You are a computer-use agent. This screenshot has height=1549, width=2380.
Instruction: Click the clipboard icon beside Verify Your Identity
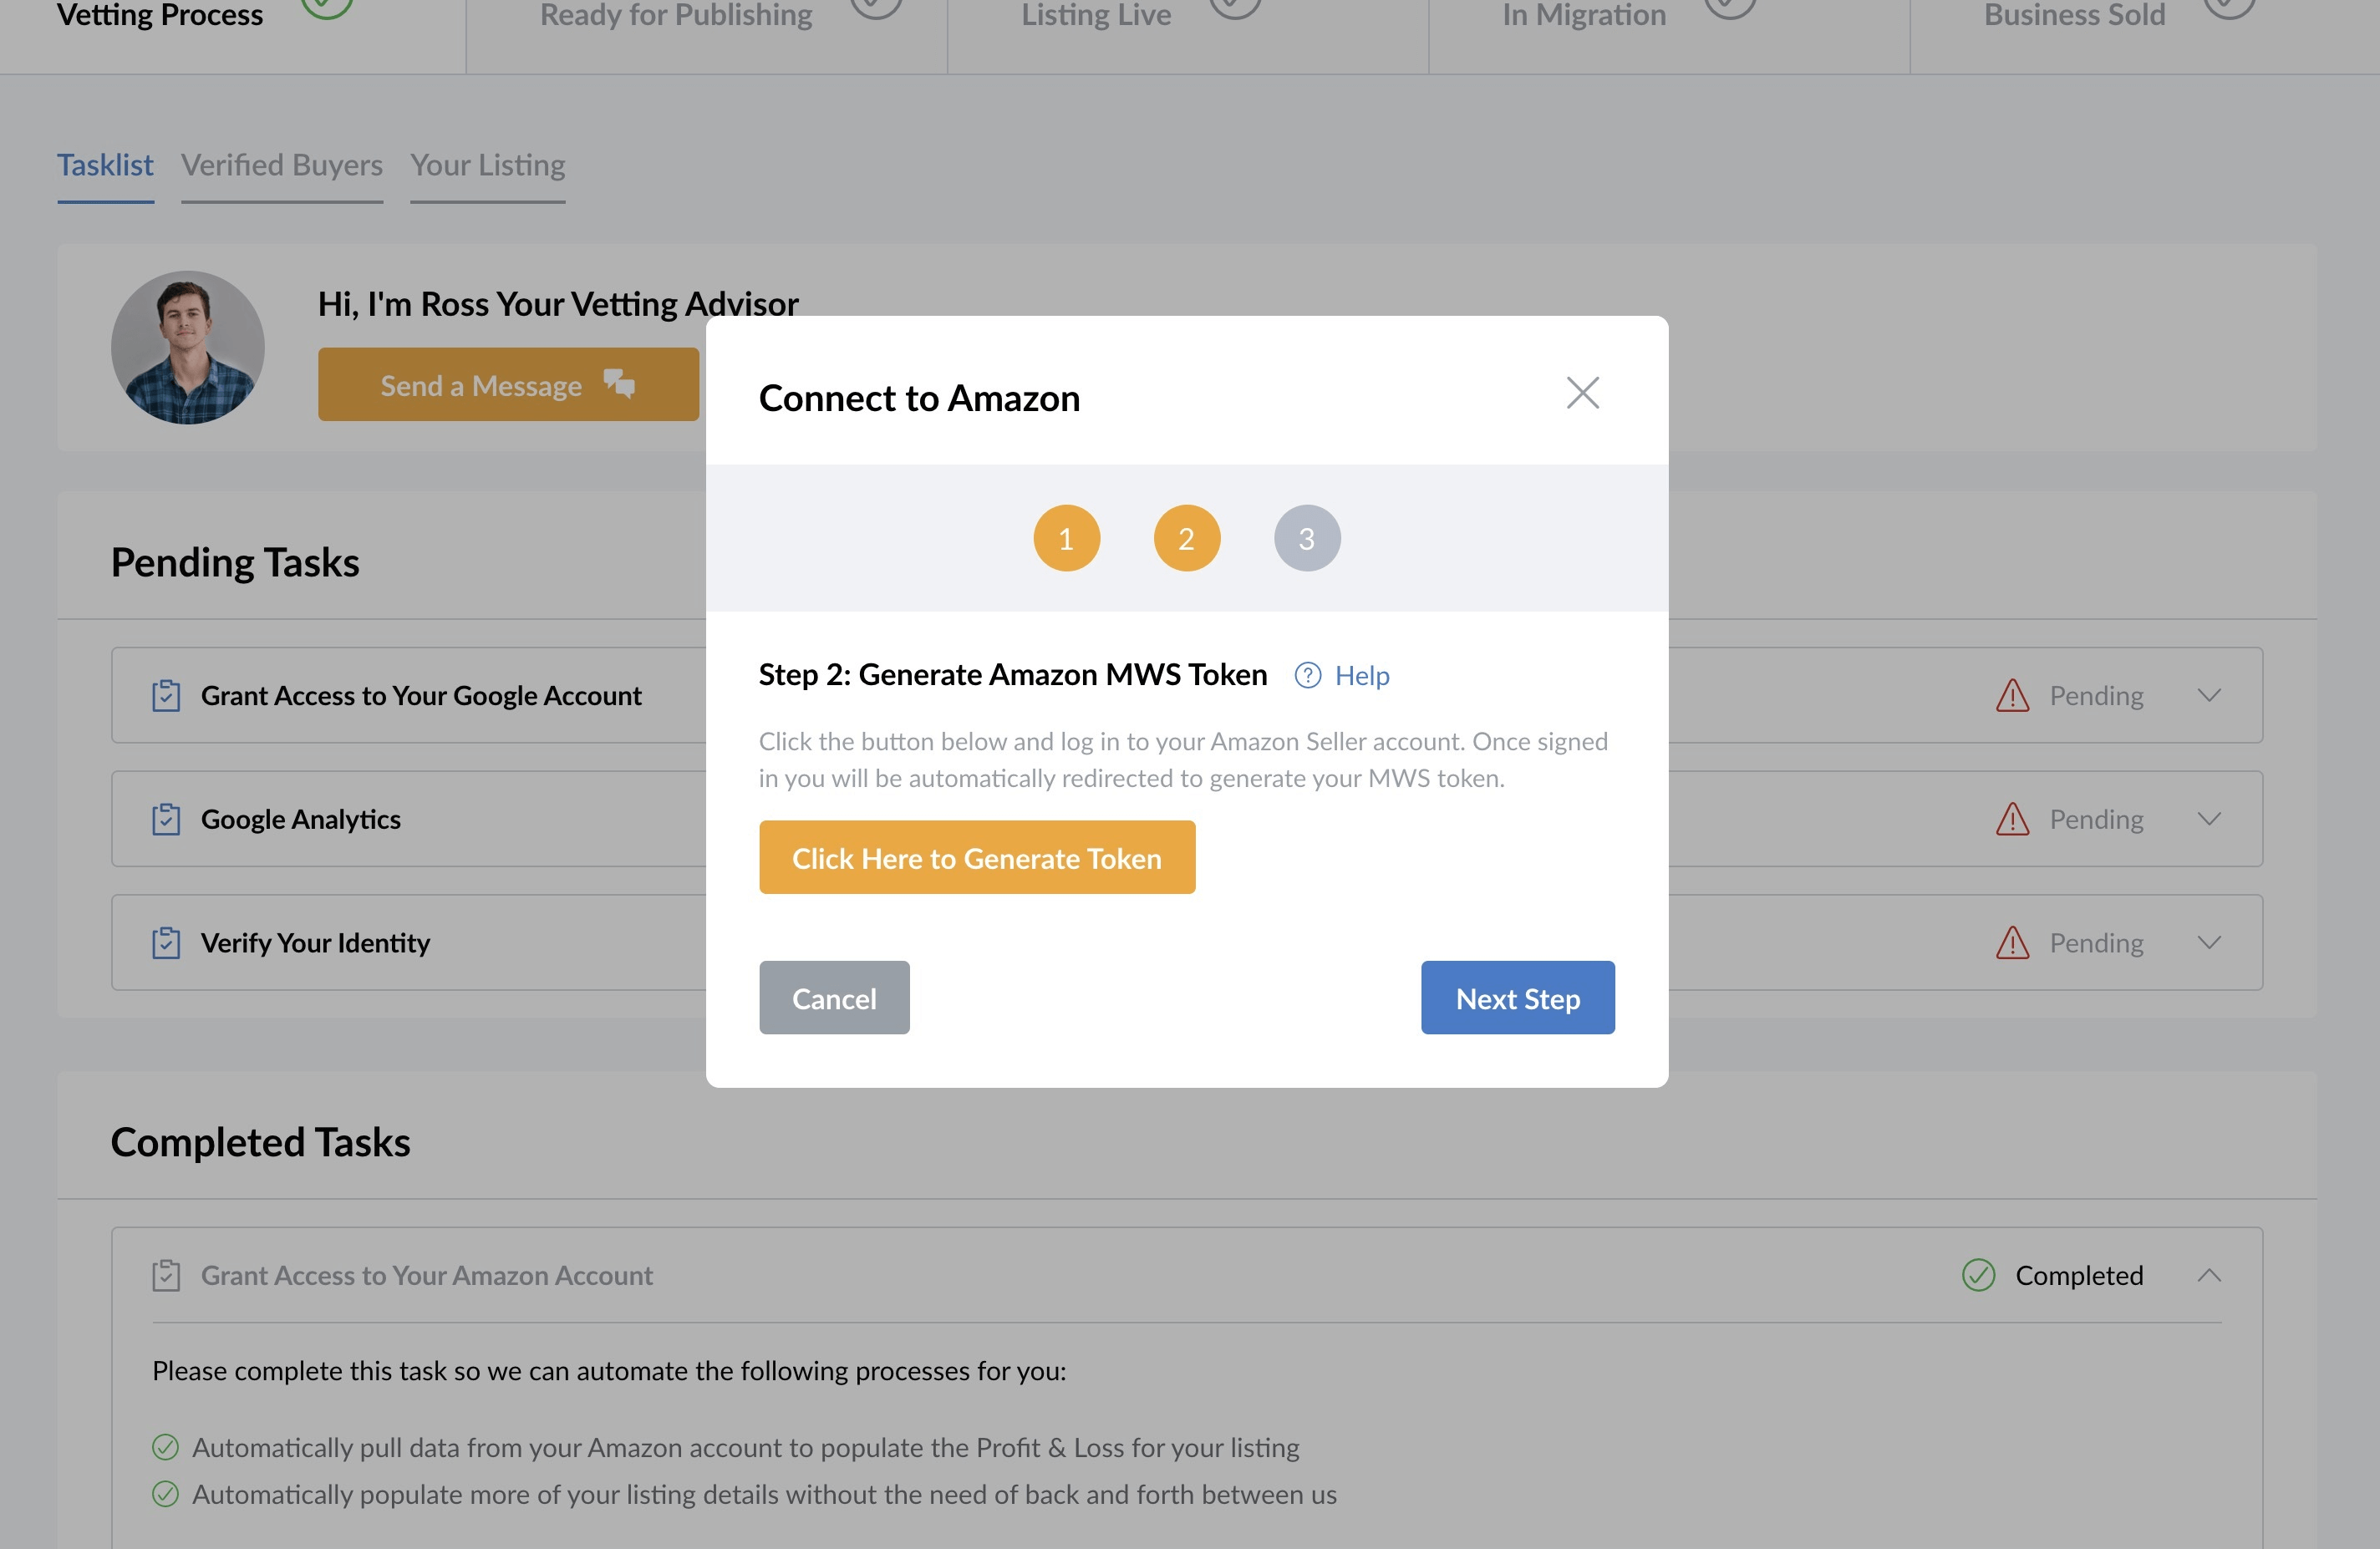coord(166,943)
